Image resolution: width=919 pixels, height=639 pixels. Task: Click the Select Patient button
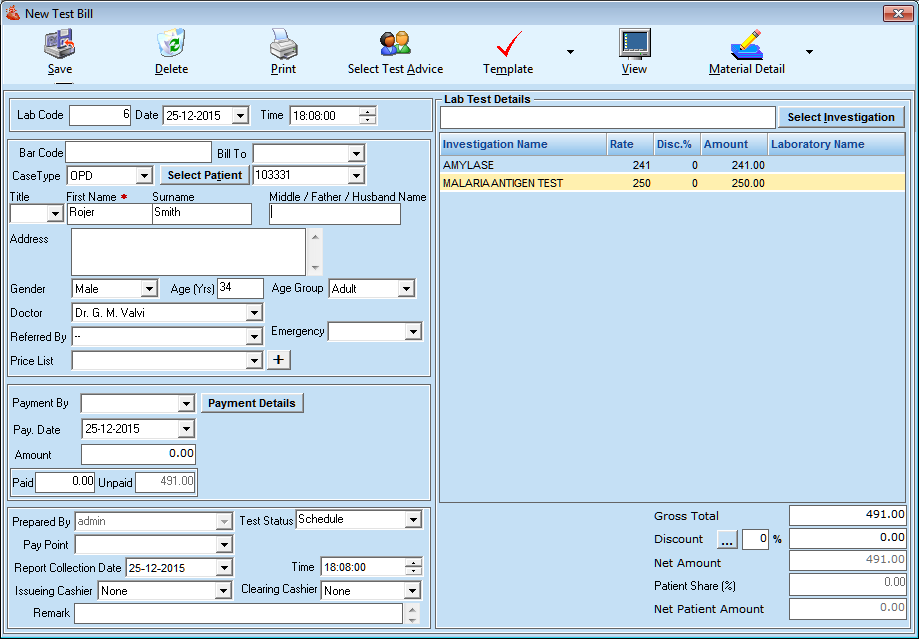tap(204, 176)
